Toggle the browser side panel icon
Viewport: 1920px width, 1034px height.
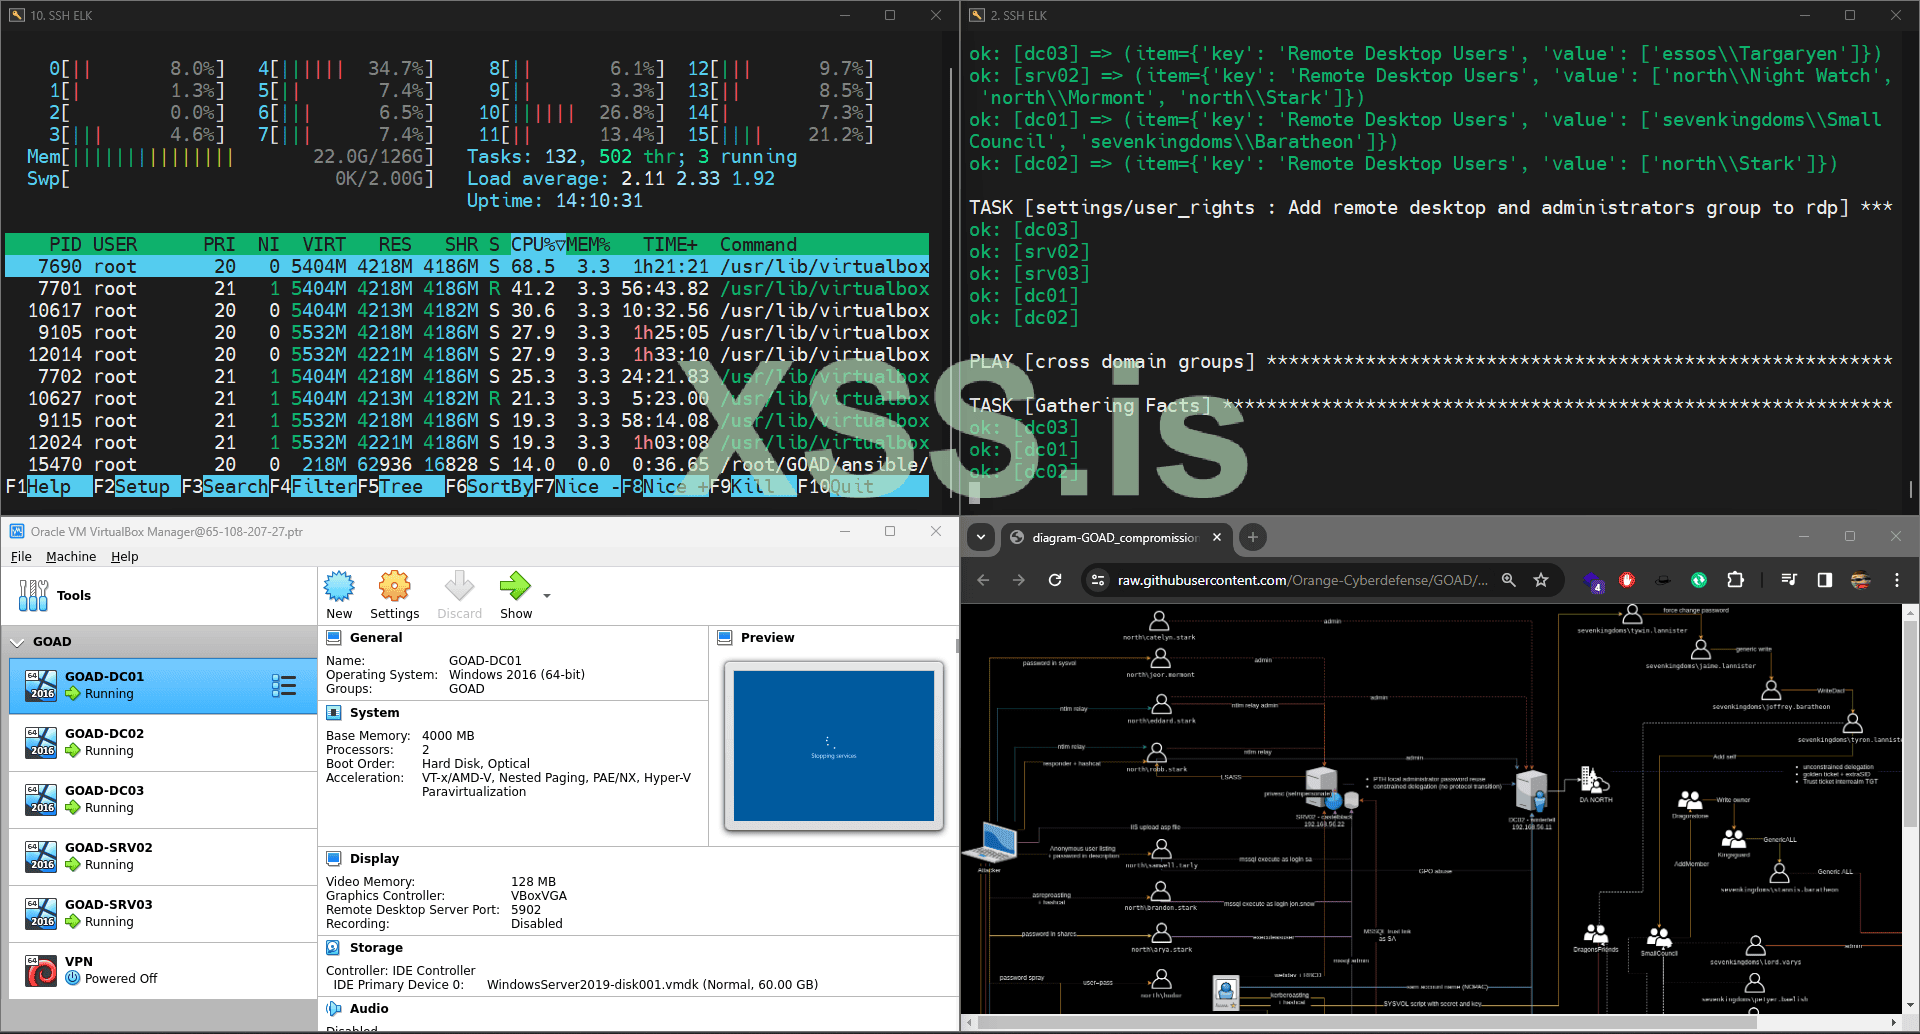click(1824, 580)
